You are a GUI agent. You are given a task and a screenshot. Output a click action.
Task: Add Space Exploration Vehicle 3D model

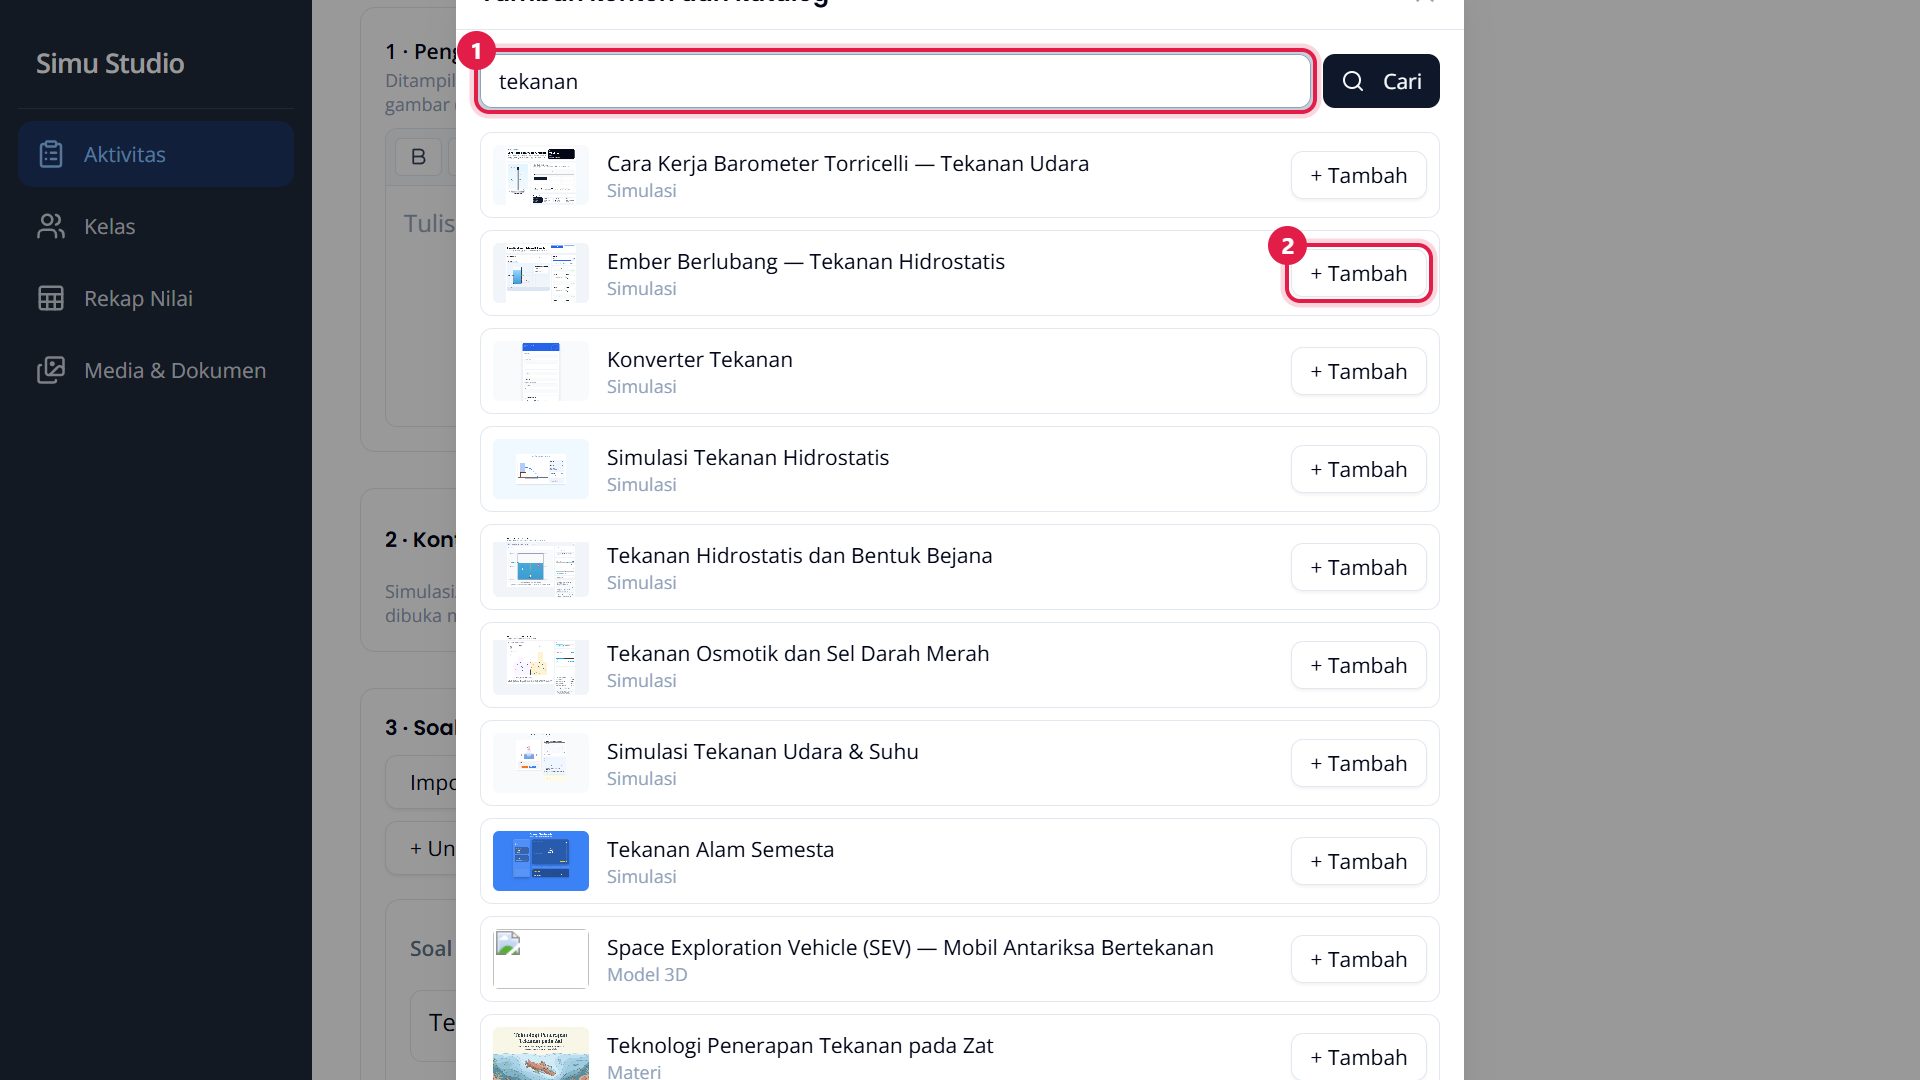coord(1358,959)
